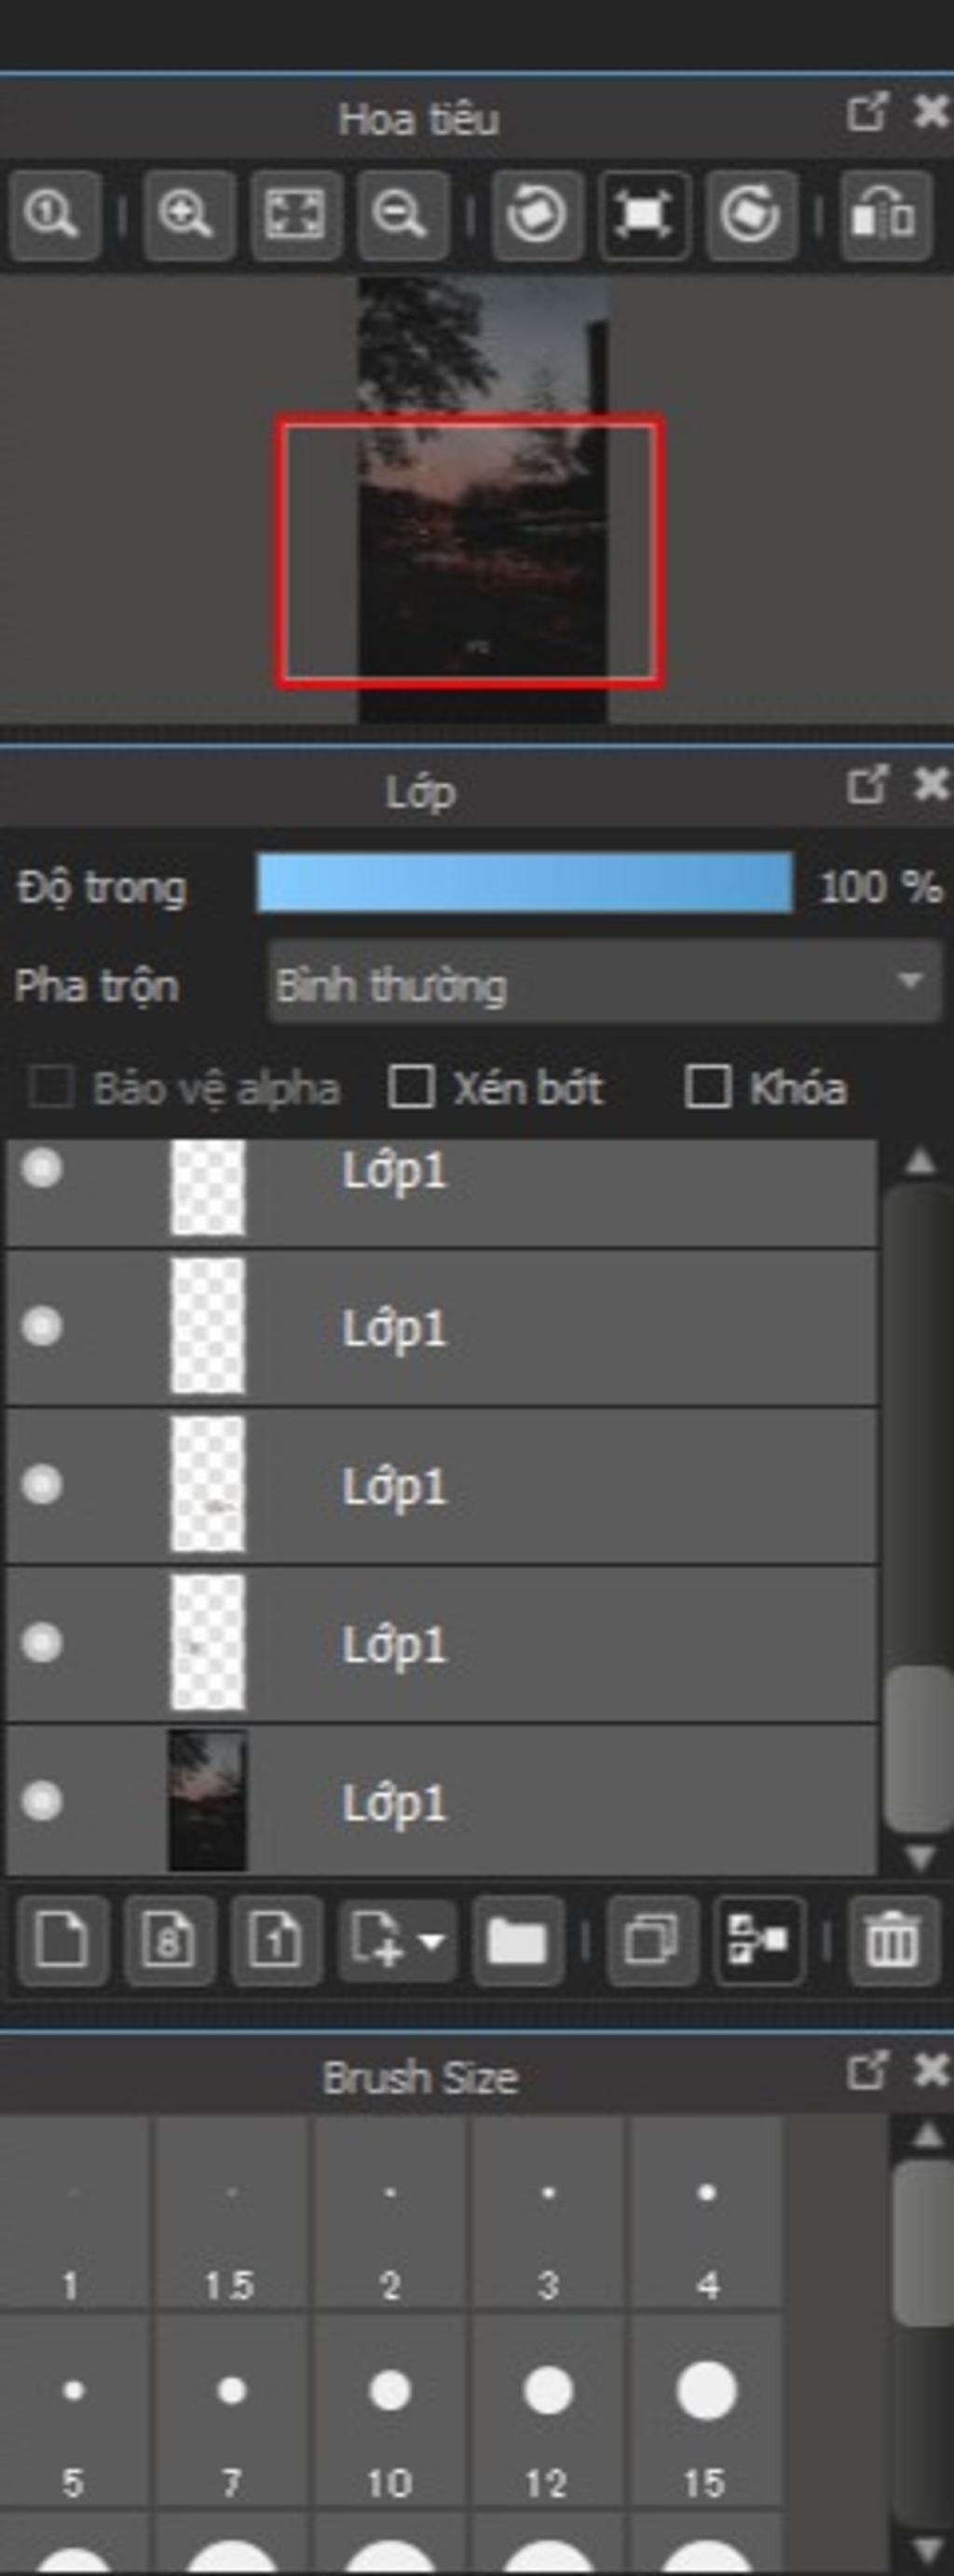Delete the layer with trash icon

[893, 1940]
